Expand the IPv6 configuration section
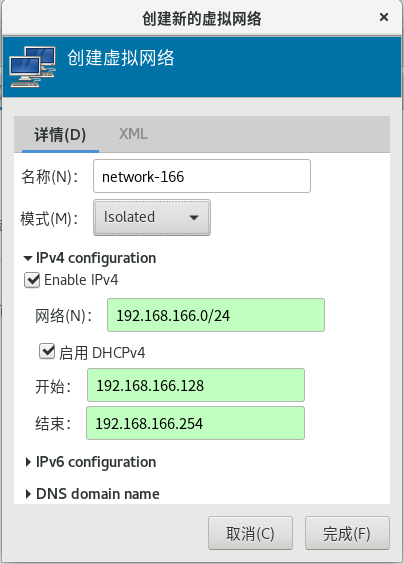The width and height of the screenshot is (404, 564). click(90, 462)
